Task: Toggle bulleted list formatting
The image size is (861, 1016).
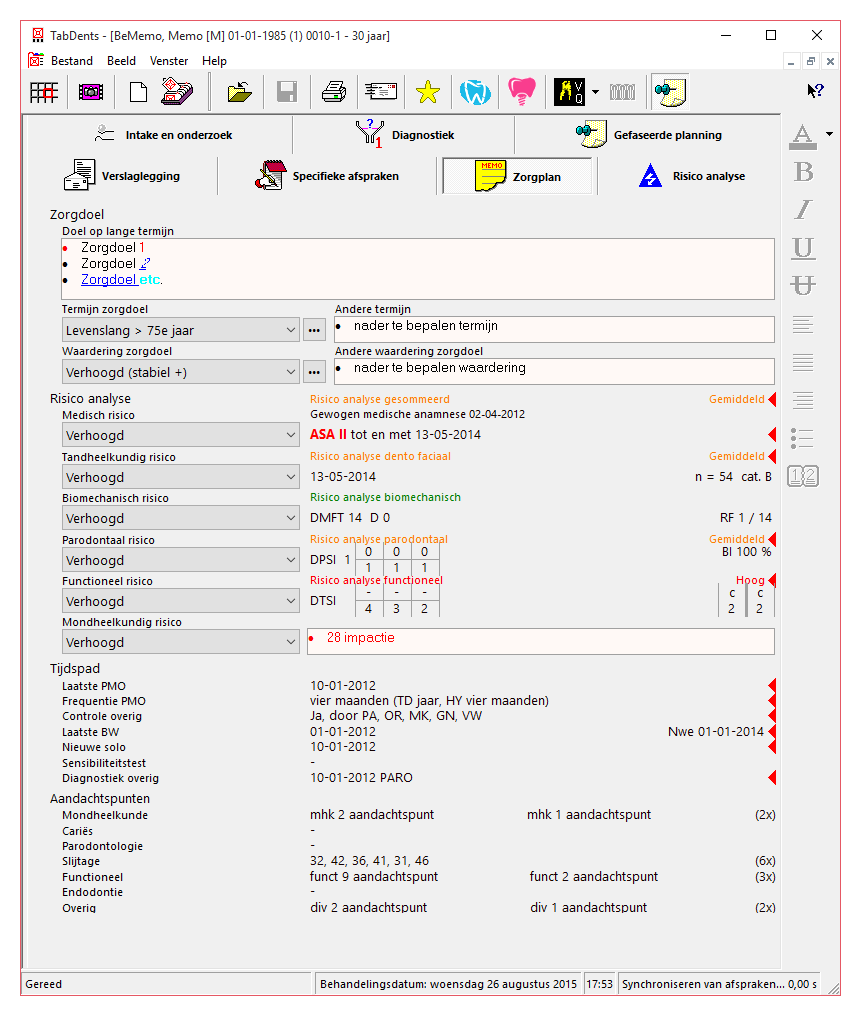Action: tap(803, 438)
